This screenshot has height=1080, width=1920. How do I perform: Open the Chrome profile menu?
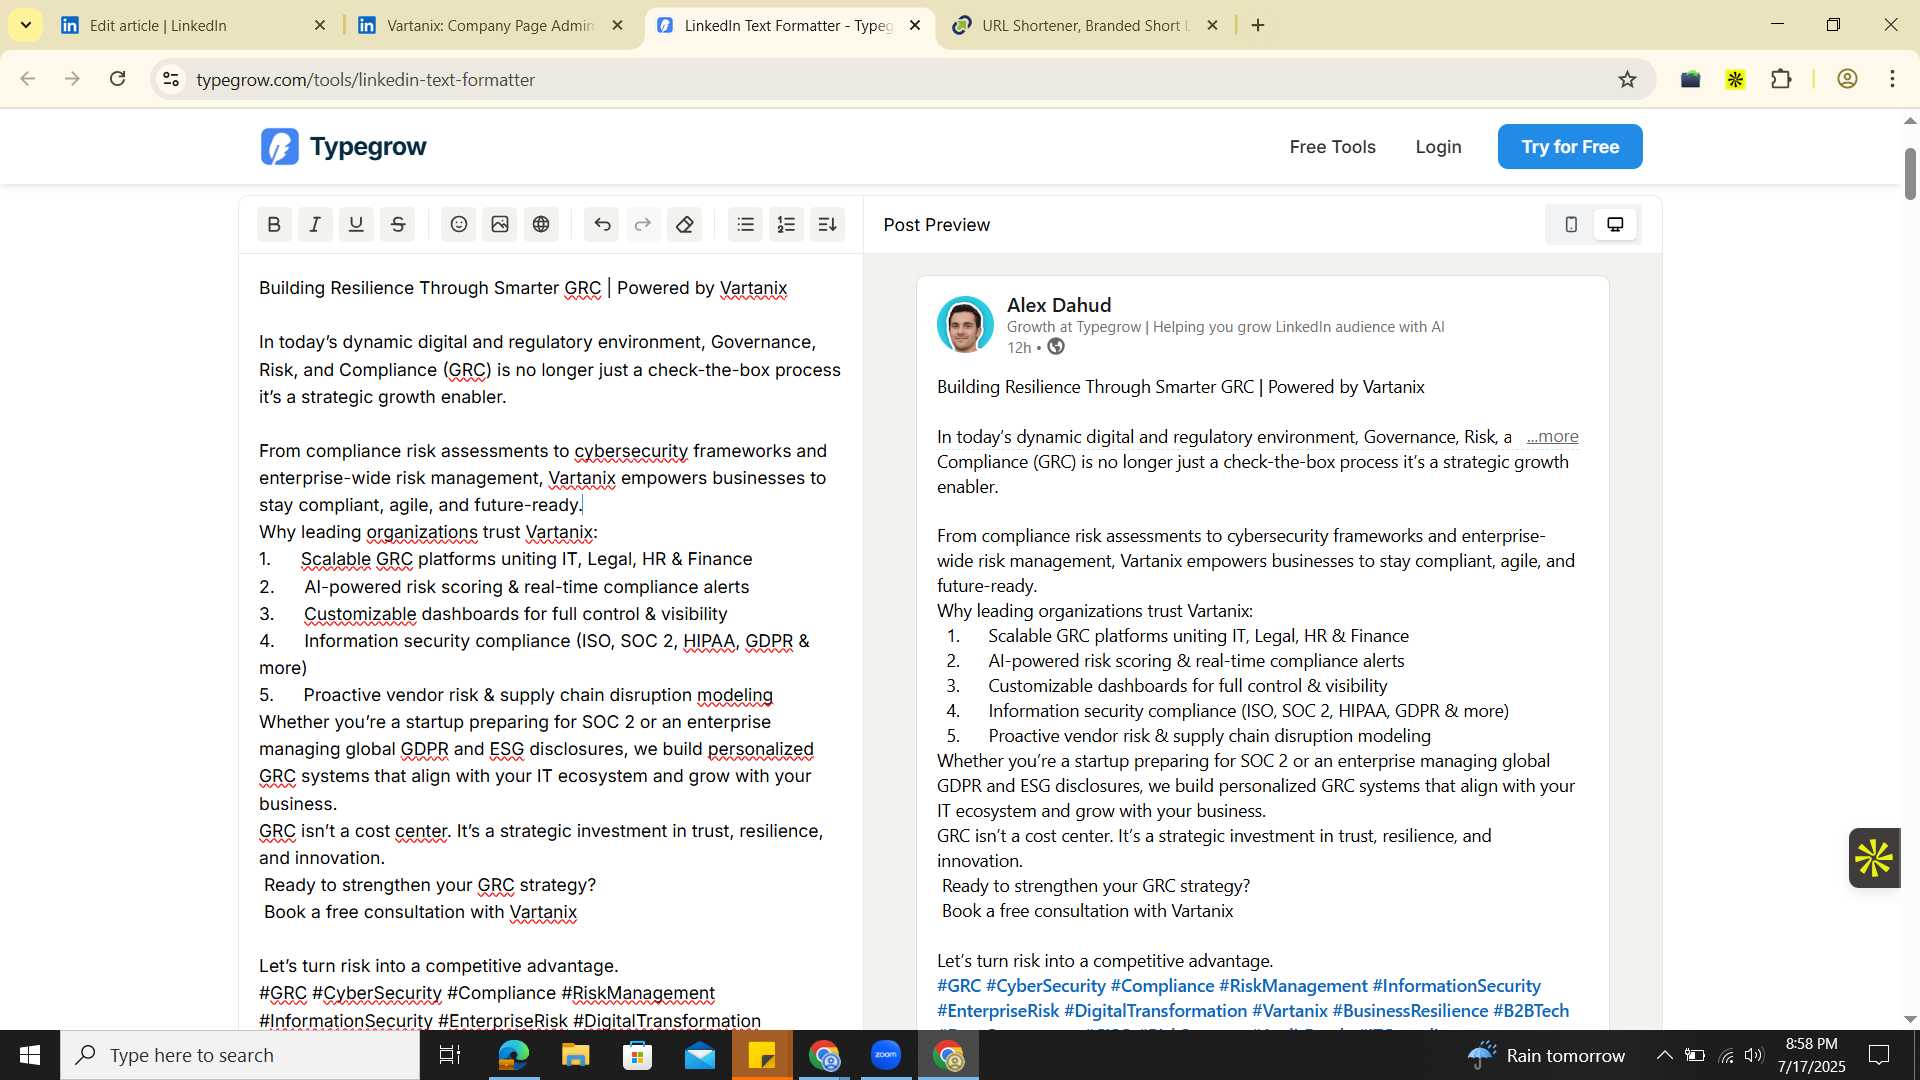pos(1847,79)
